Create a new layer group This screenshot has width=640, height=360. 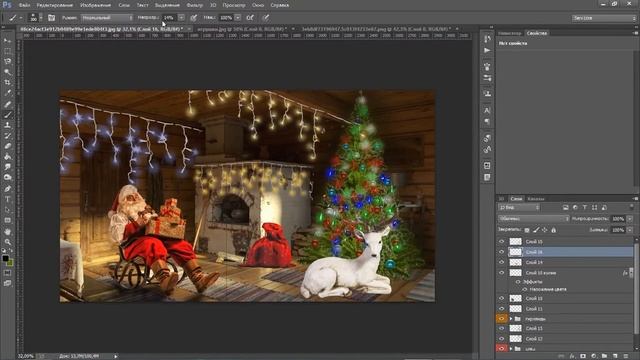click(x=604, y=356)
